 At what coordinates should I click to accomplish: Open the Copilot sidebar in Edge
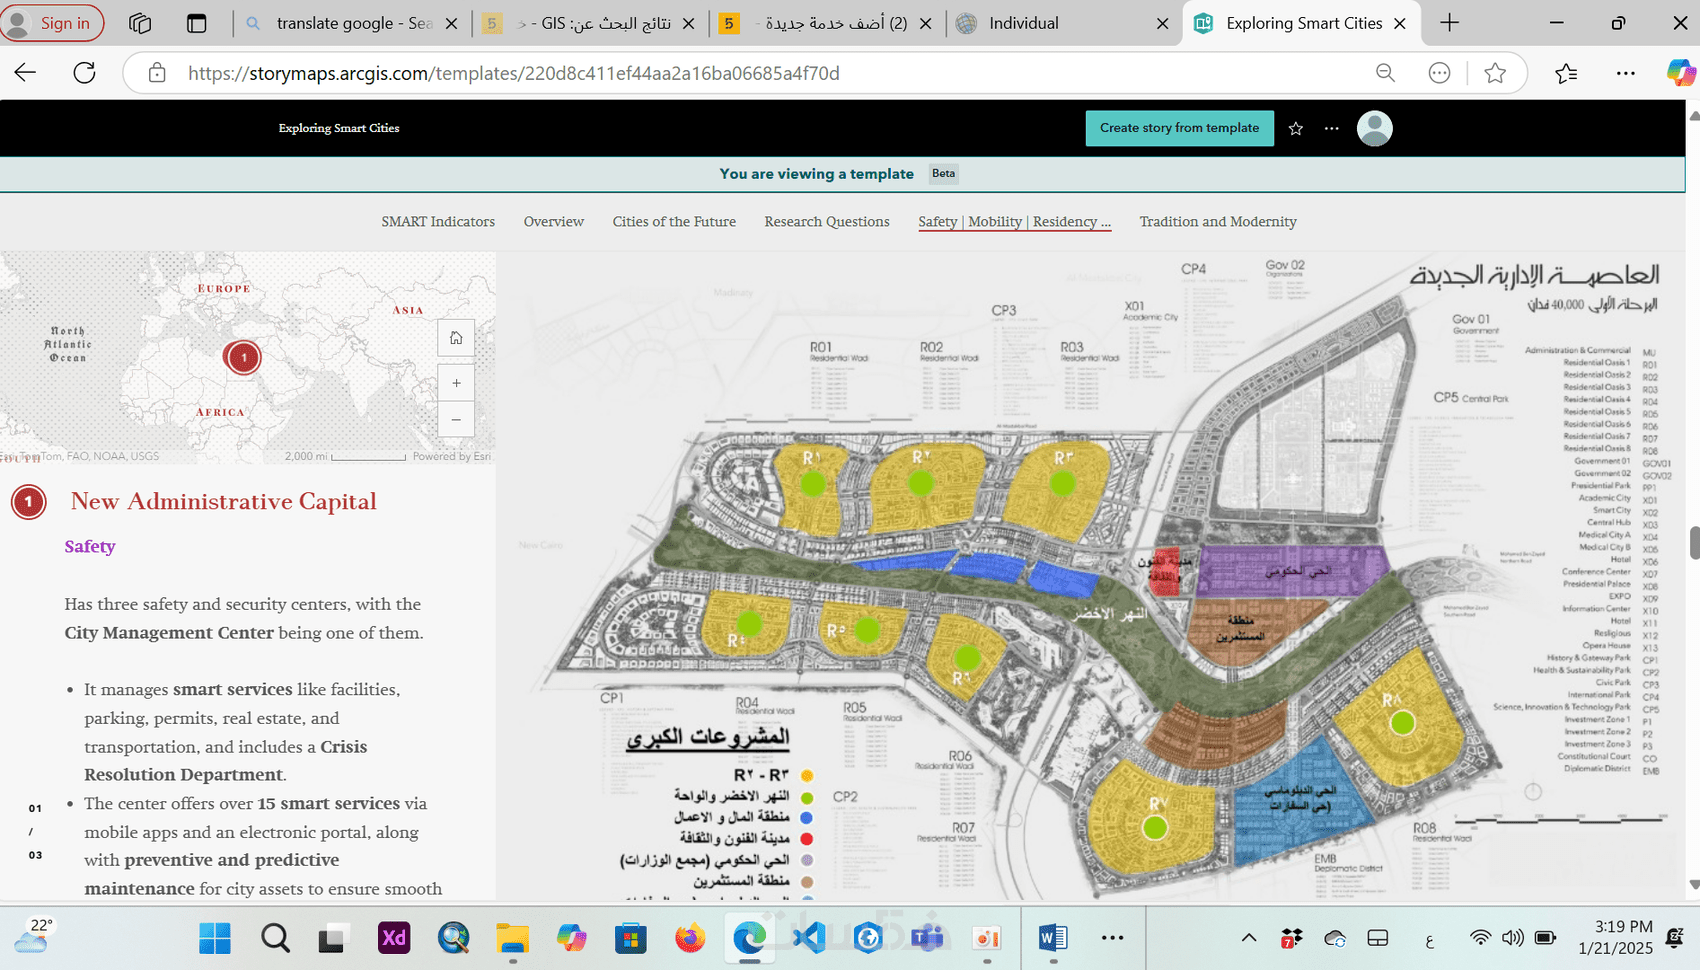click(1680, 73)
